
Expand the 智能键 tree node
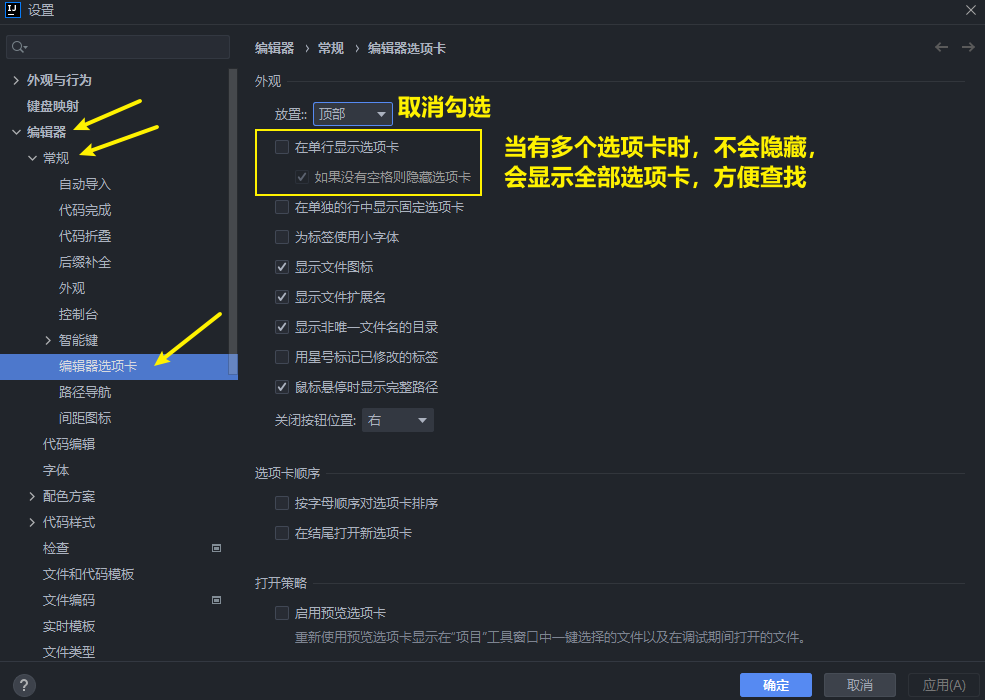click(x=47, y=340)
